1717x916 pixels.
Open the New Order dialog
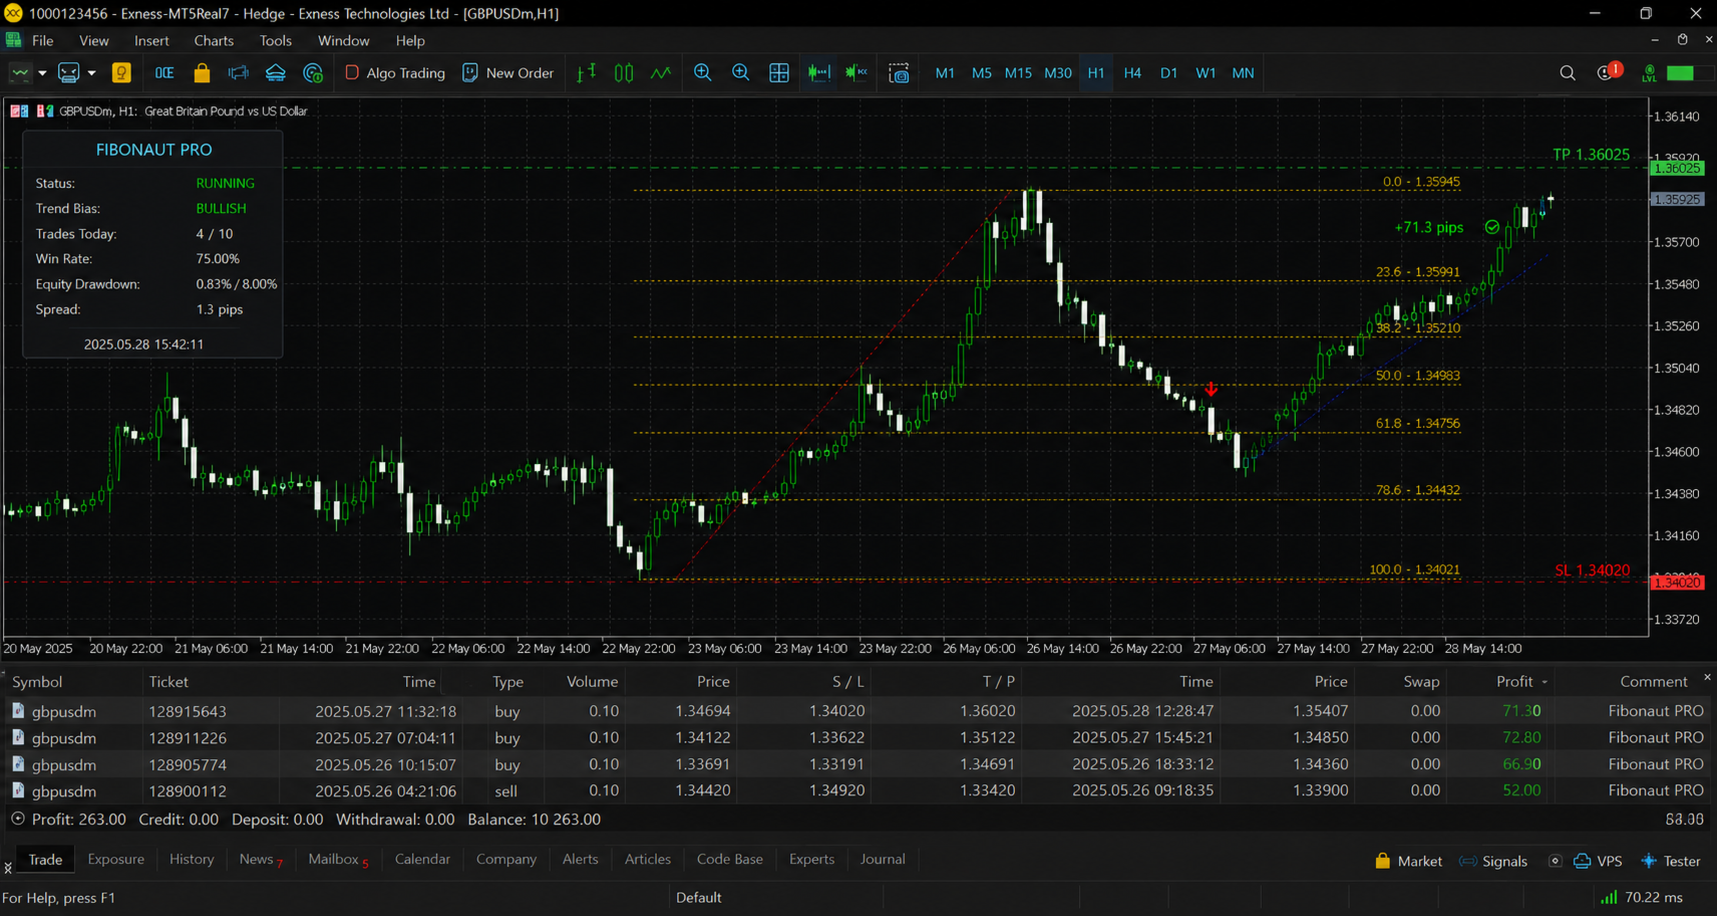click(508, 73)
